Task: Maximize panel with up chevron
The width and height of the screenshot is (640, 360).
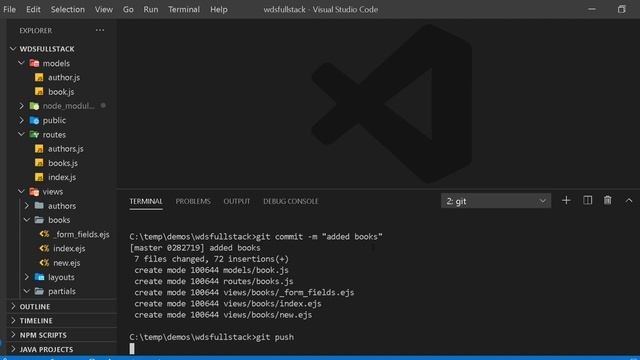Action: (629, 200)
